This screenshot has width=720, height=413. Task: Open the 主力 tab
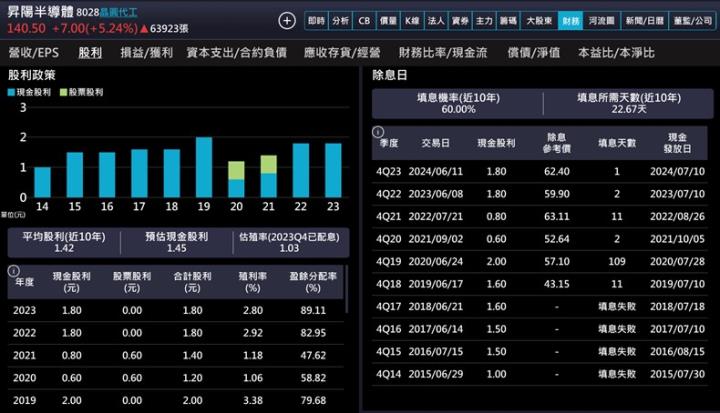click(484, 21)
